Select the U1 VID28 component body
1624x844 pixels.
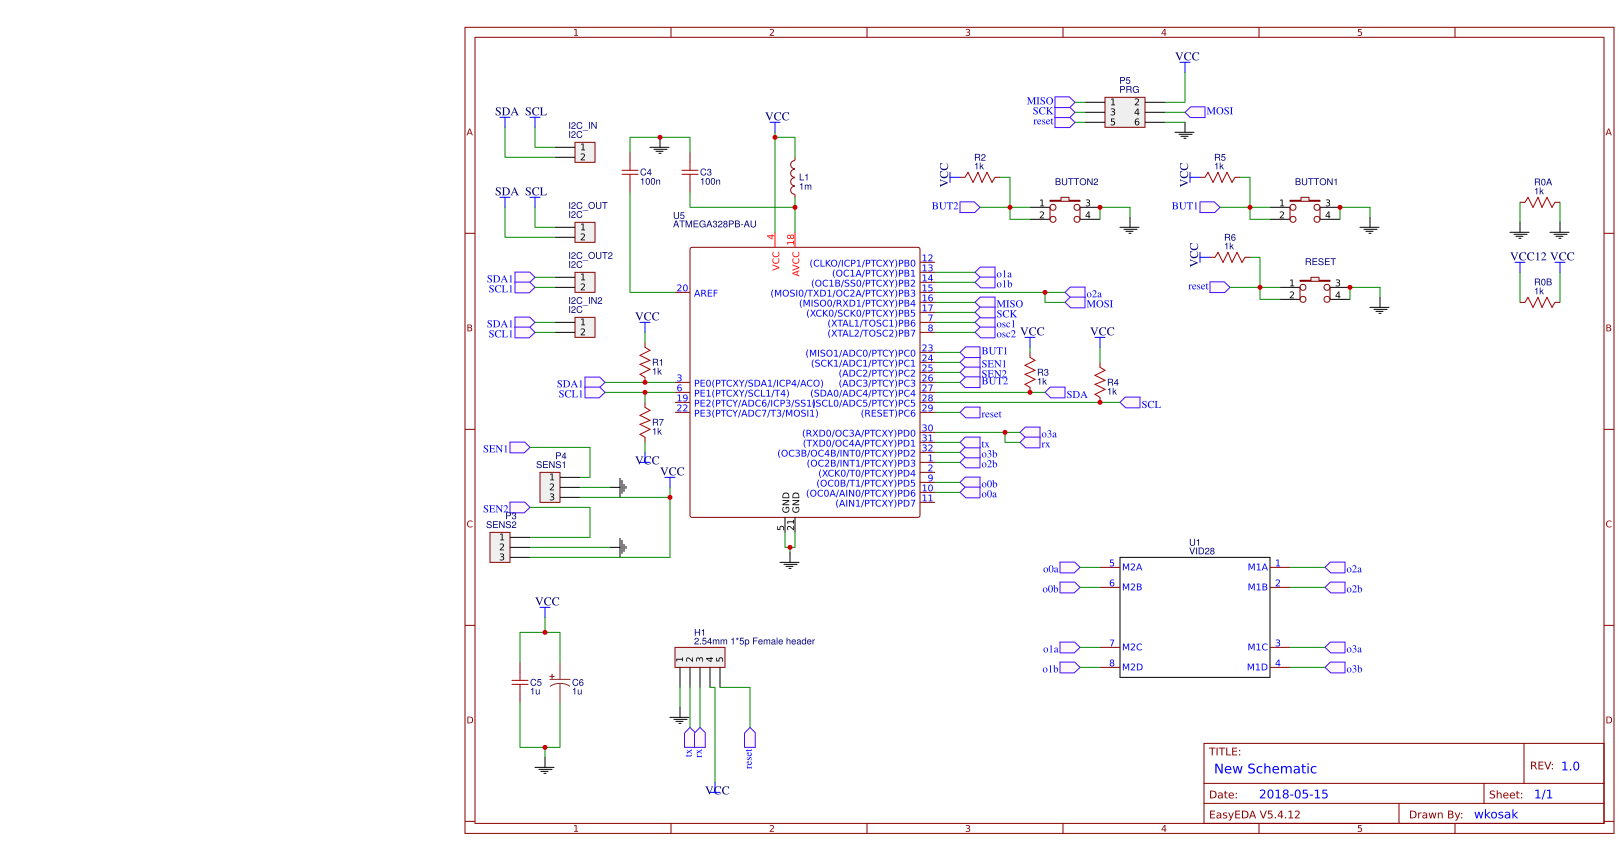click(x=1195, y=617)
